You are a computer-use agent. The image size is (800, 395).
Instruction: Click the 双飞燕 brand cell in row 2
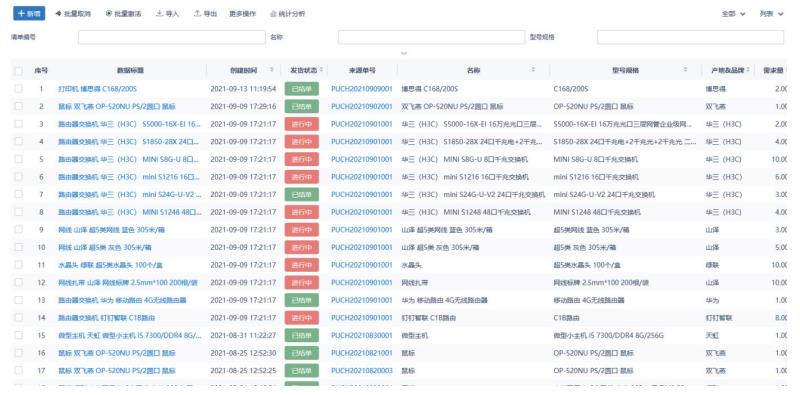pyautogui.click(x=716, y=106)
